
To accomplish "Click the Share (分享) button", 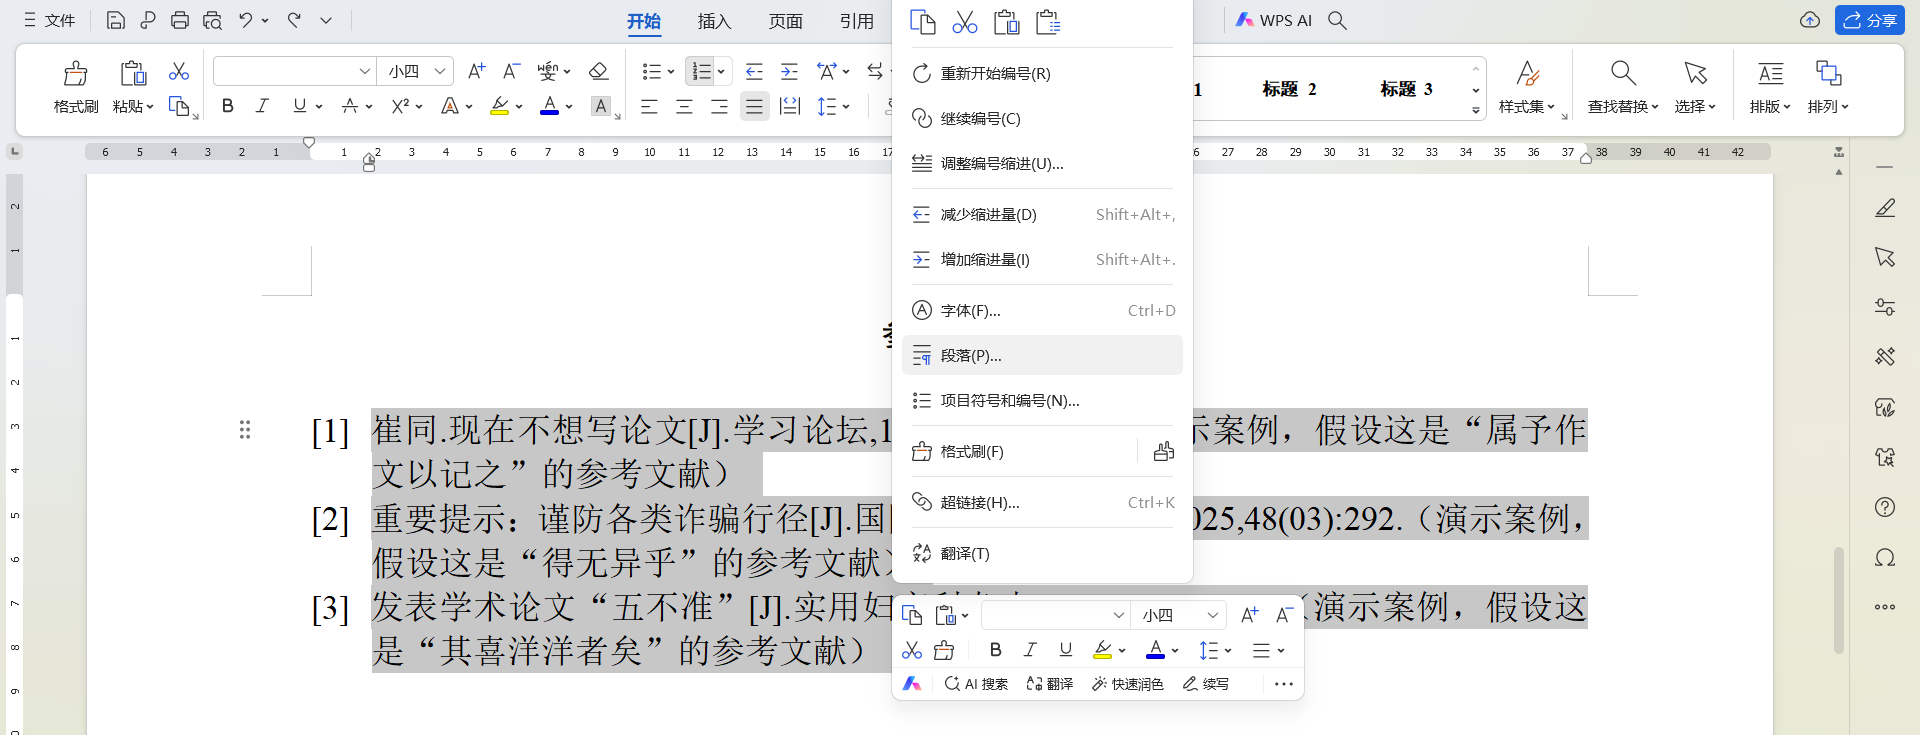I will pyautogui.click(x=1870, y=20).
